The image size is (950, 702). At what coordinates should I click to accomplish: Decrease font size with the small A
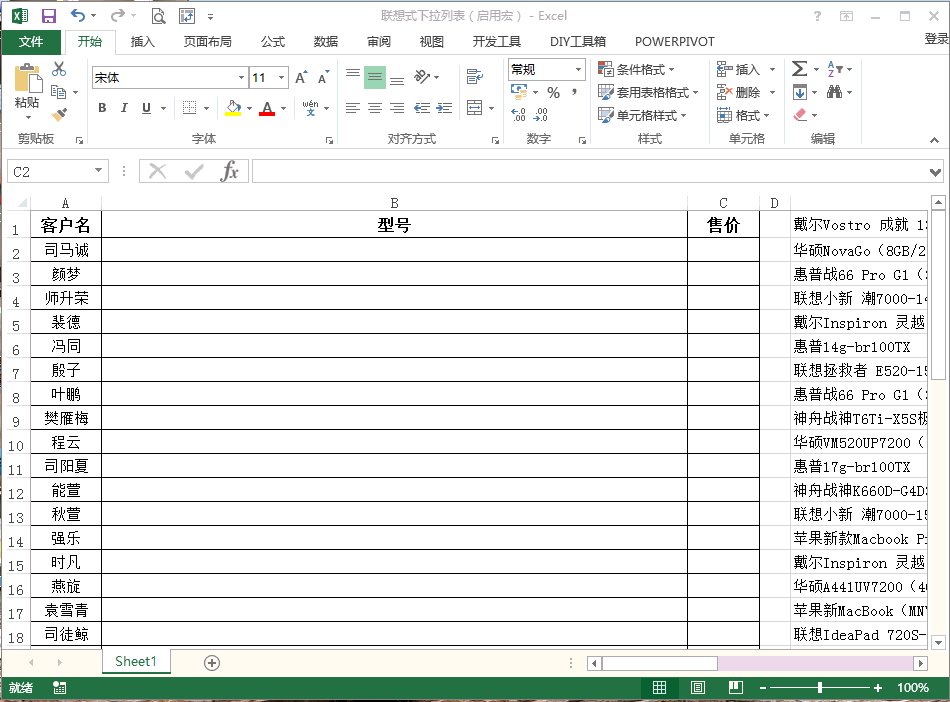click(x=324, y=78)
